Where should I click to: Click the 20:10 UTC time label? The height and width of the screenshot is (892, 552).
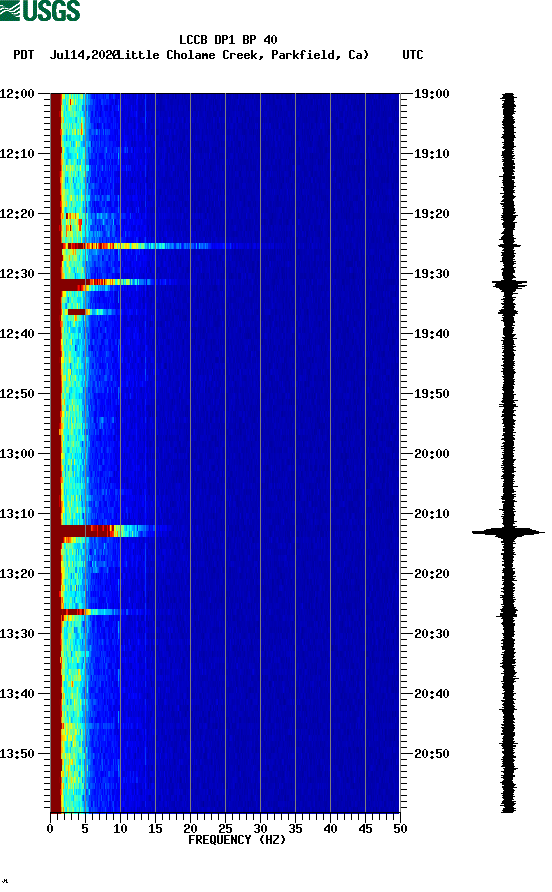431,514
